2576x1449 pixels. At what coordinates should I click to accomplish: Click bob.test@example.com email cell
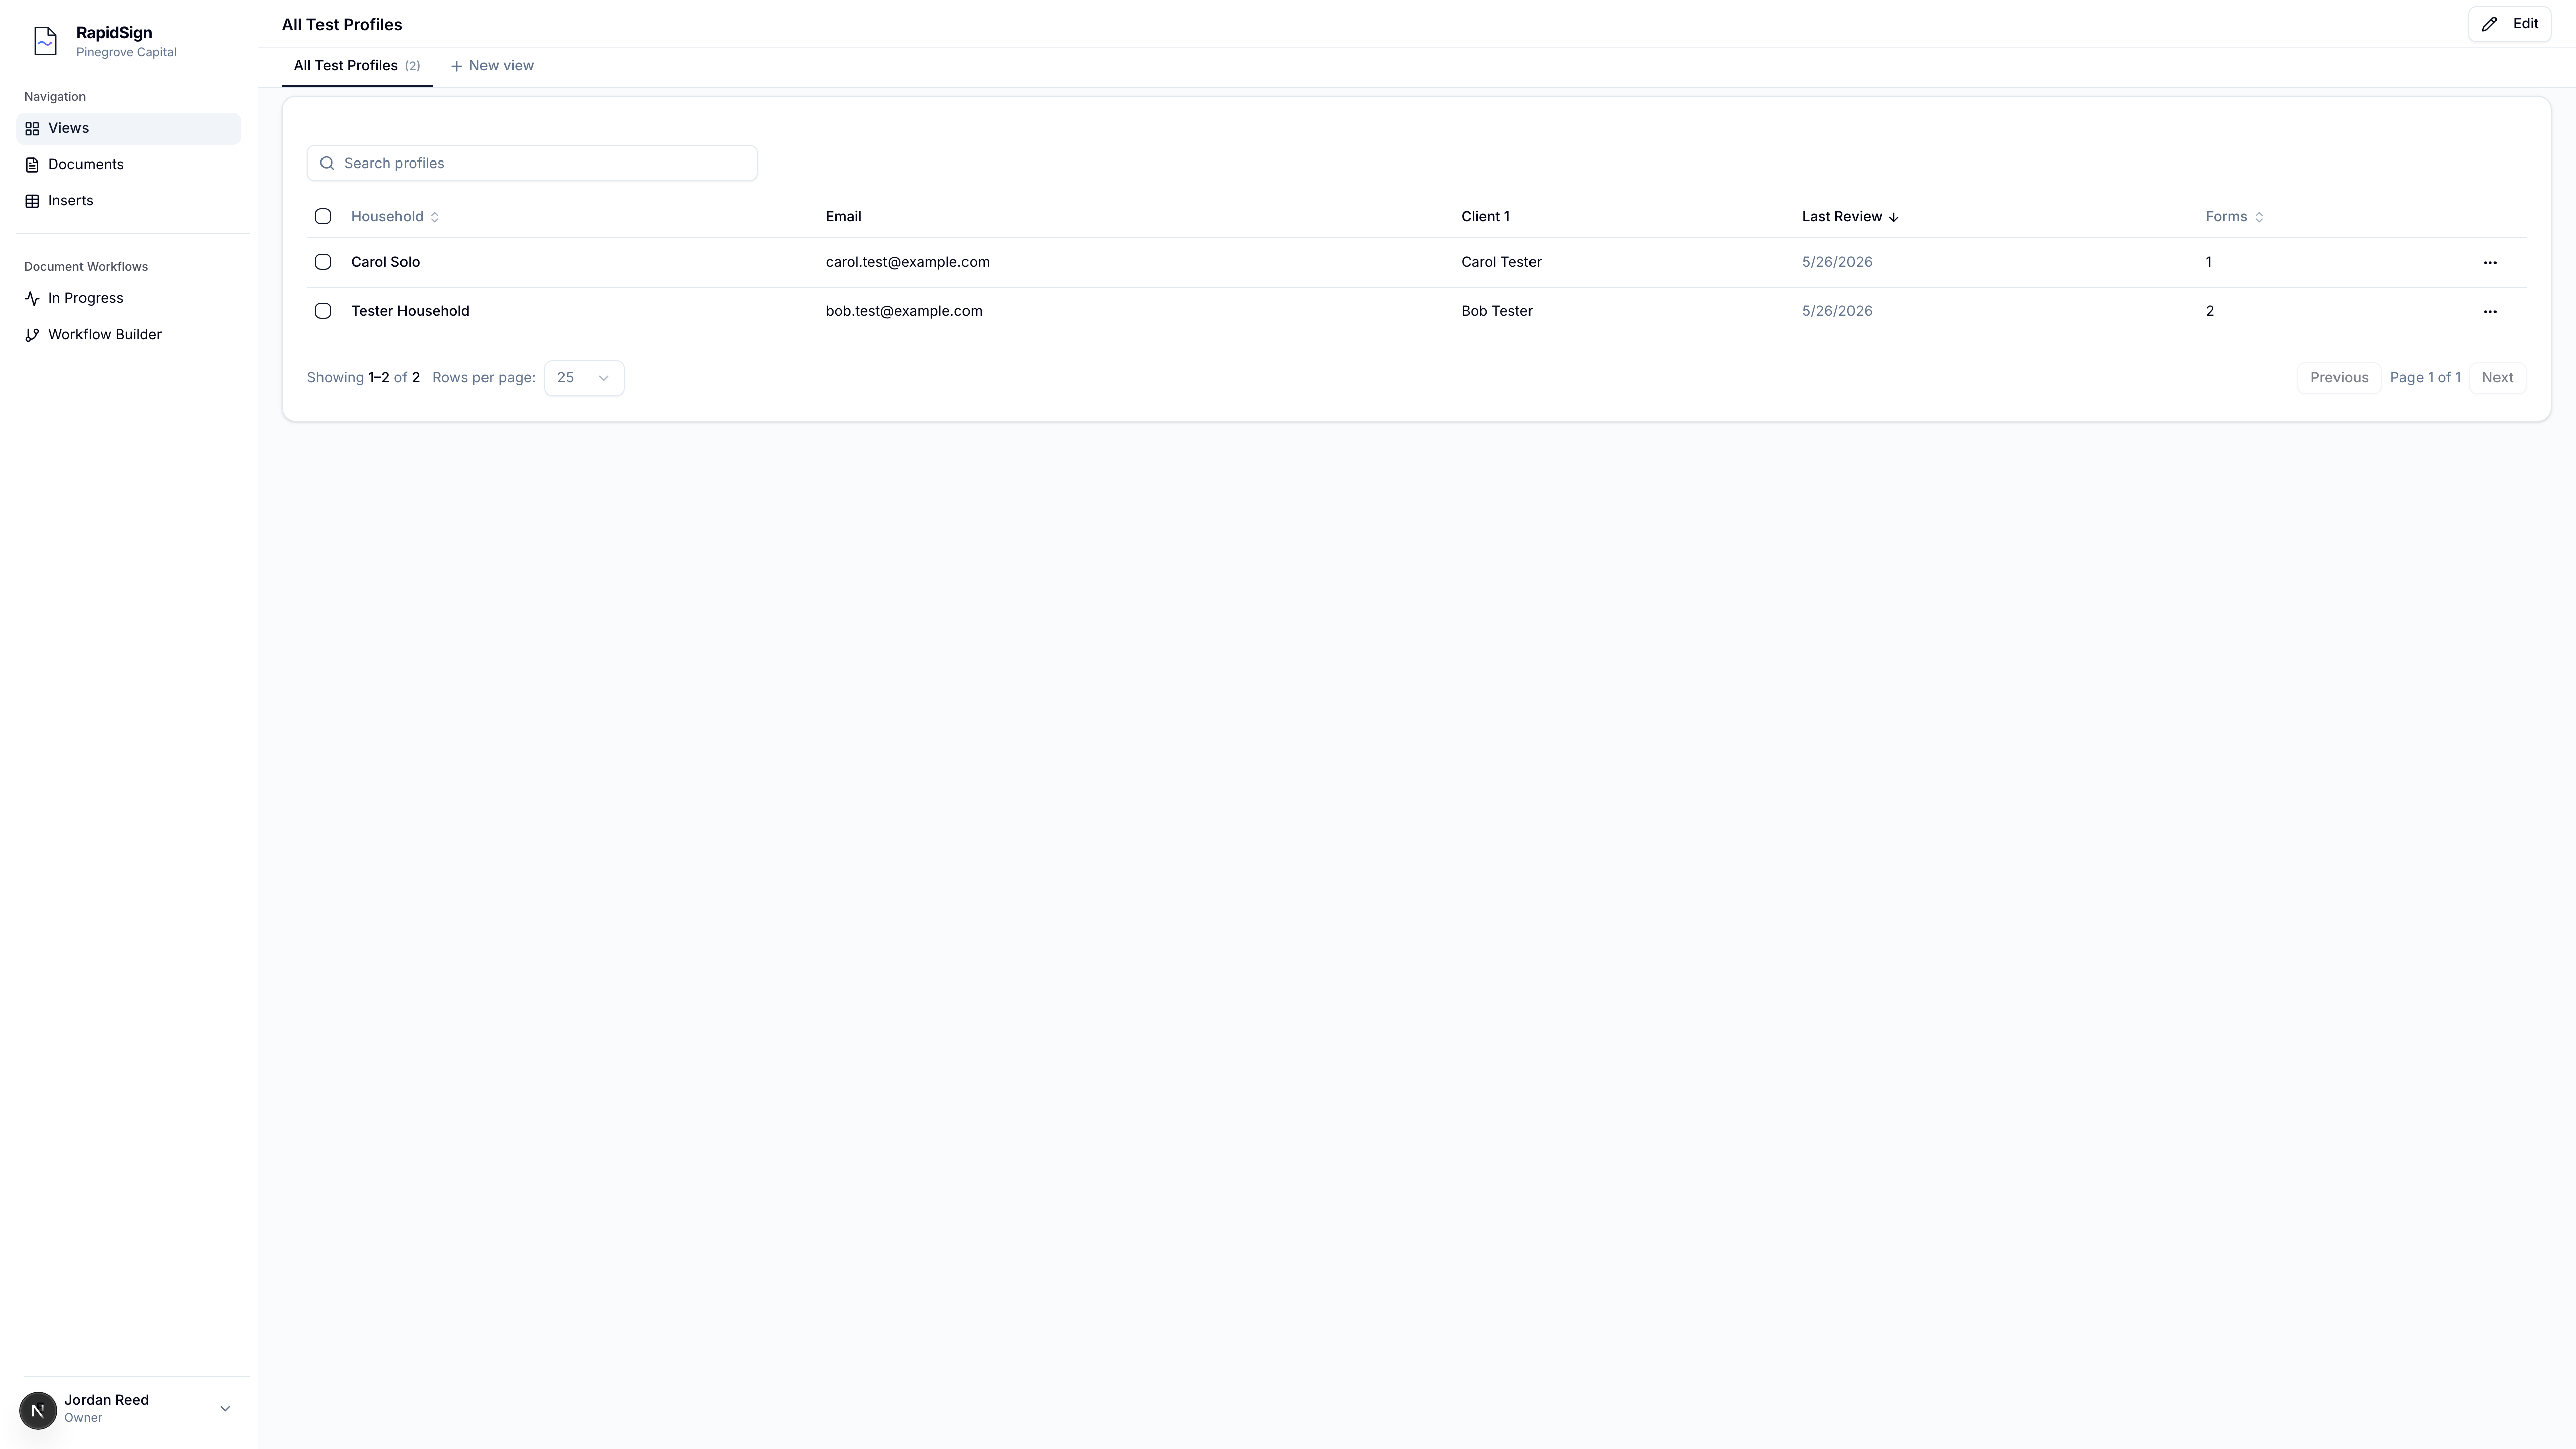[x=904, y=311]
